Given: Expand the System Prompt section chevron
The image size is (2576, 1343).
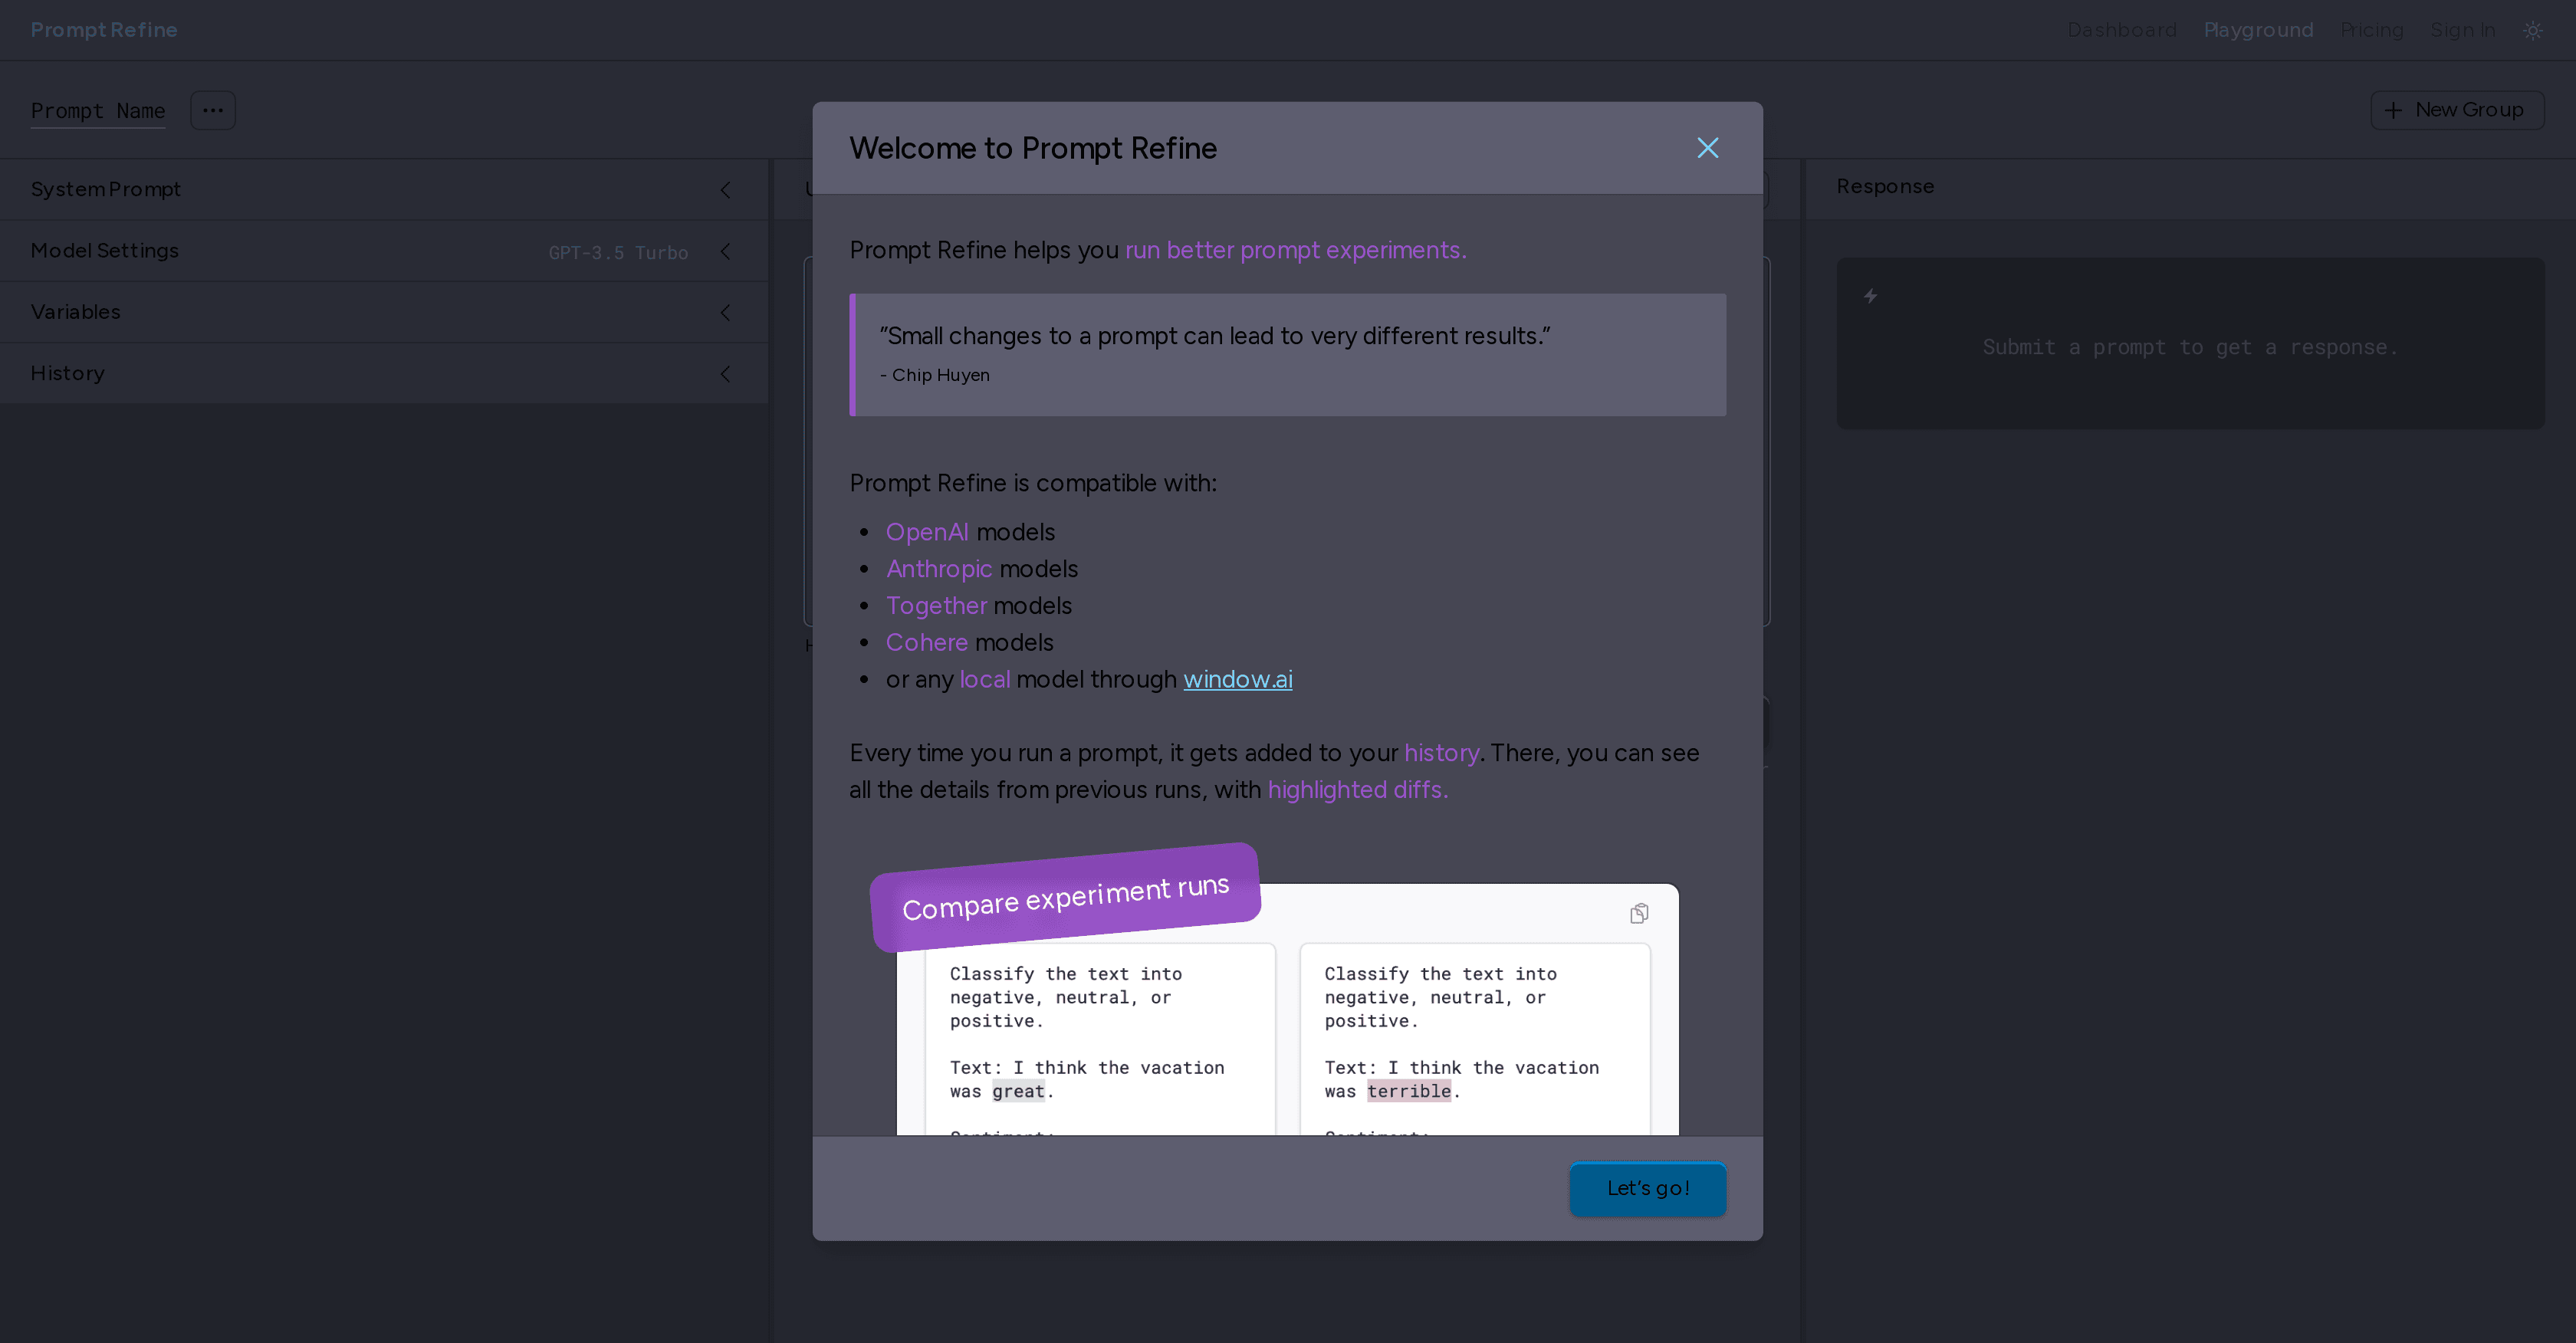Looking at the screenshot, I should click(x=726, y=190).
